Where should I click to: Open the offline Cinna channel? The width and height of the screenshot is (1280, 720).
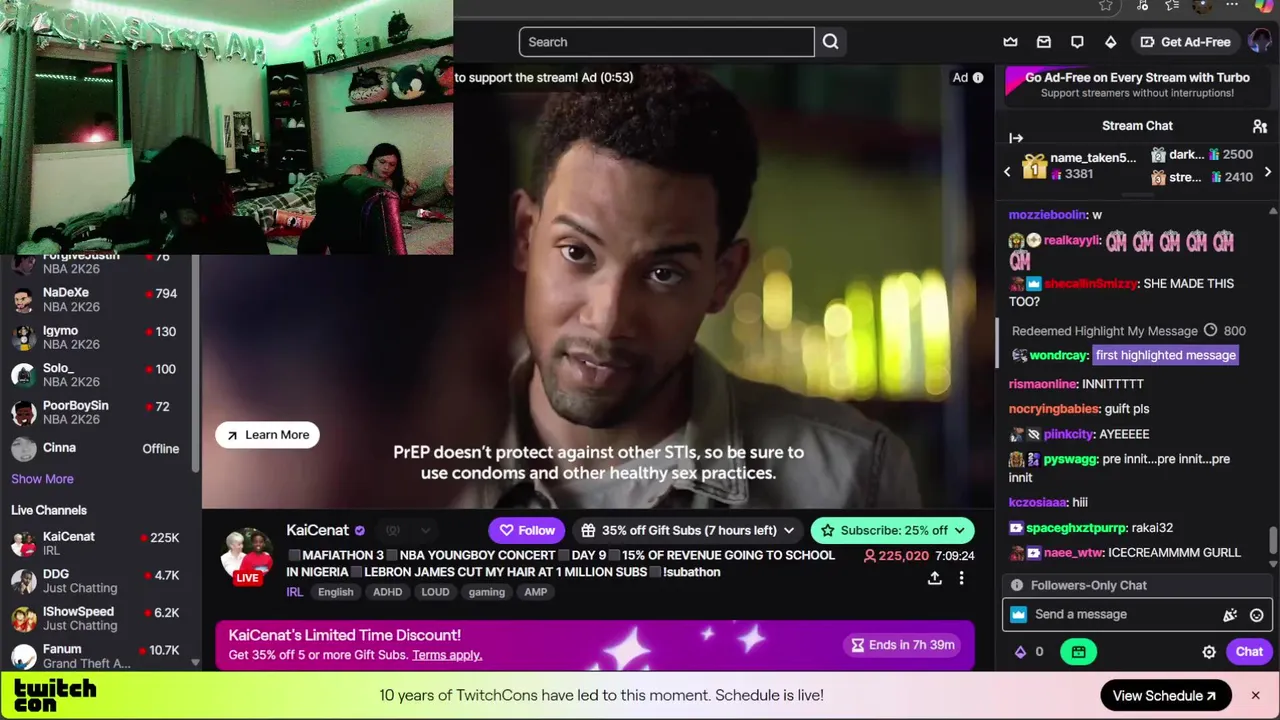[97, 448]
